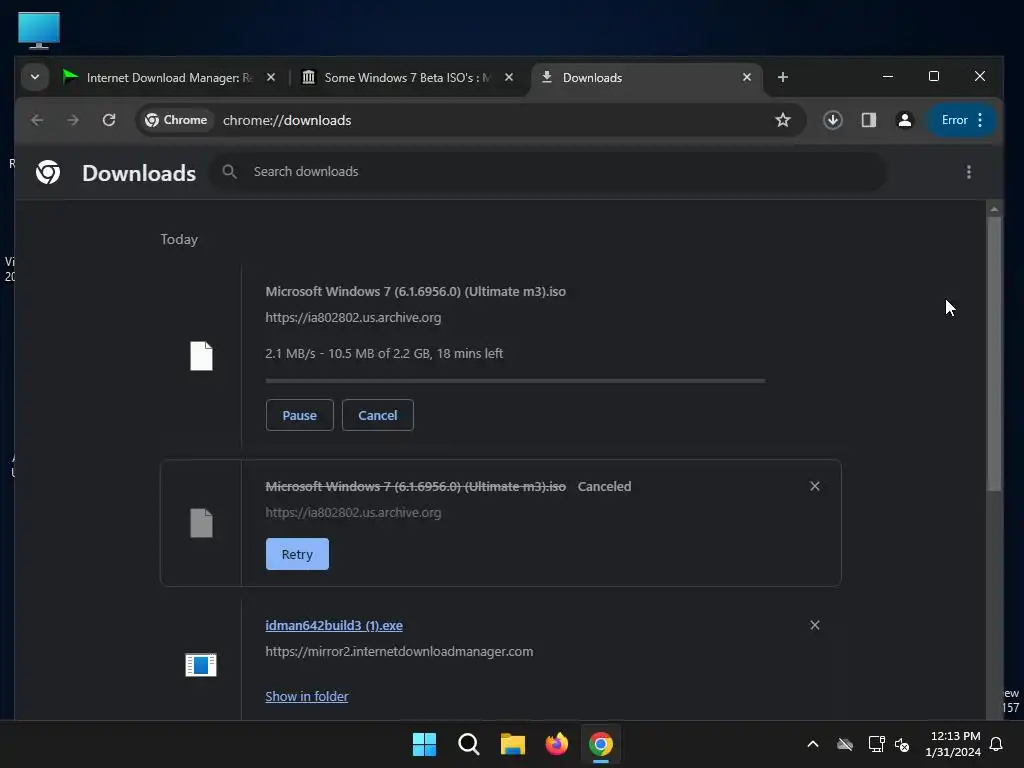
Task: Click the mirror2.internetdownloadmanager.com URL text
Action: coord(399,652)
